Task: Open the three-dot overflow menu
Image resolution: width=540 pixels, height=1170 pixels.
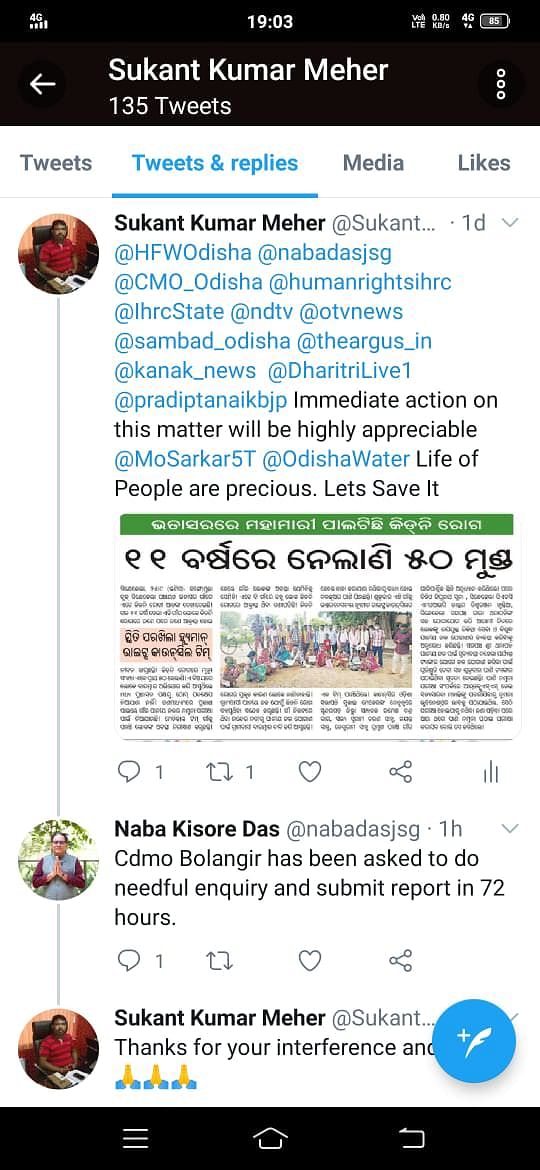Action: pos(500,84)
